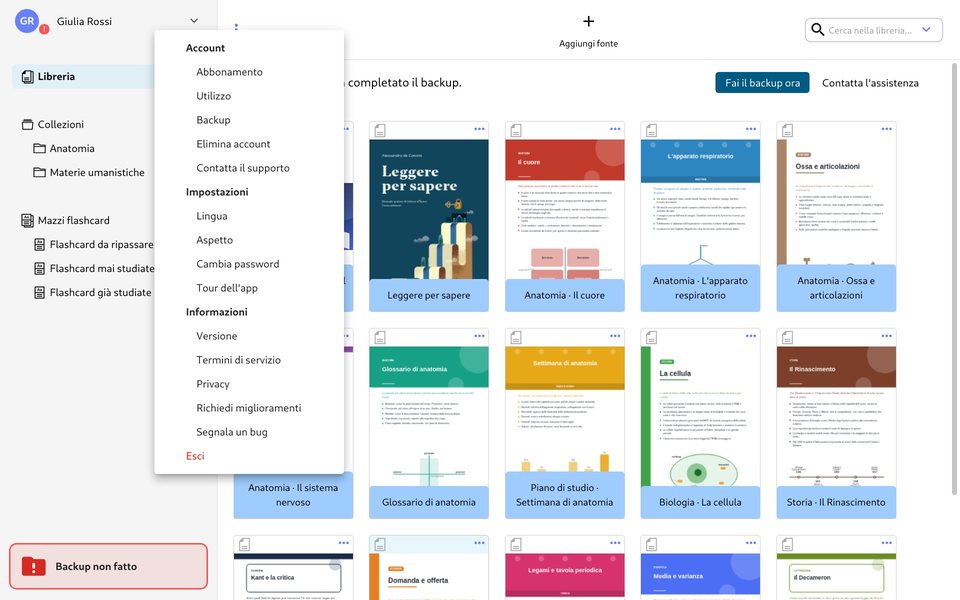Click the Collezioni icon in sidebar
Image resolution: width=960 pixels, height=600 pixels.
pos(28,124)
